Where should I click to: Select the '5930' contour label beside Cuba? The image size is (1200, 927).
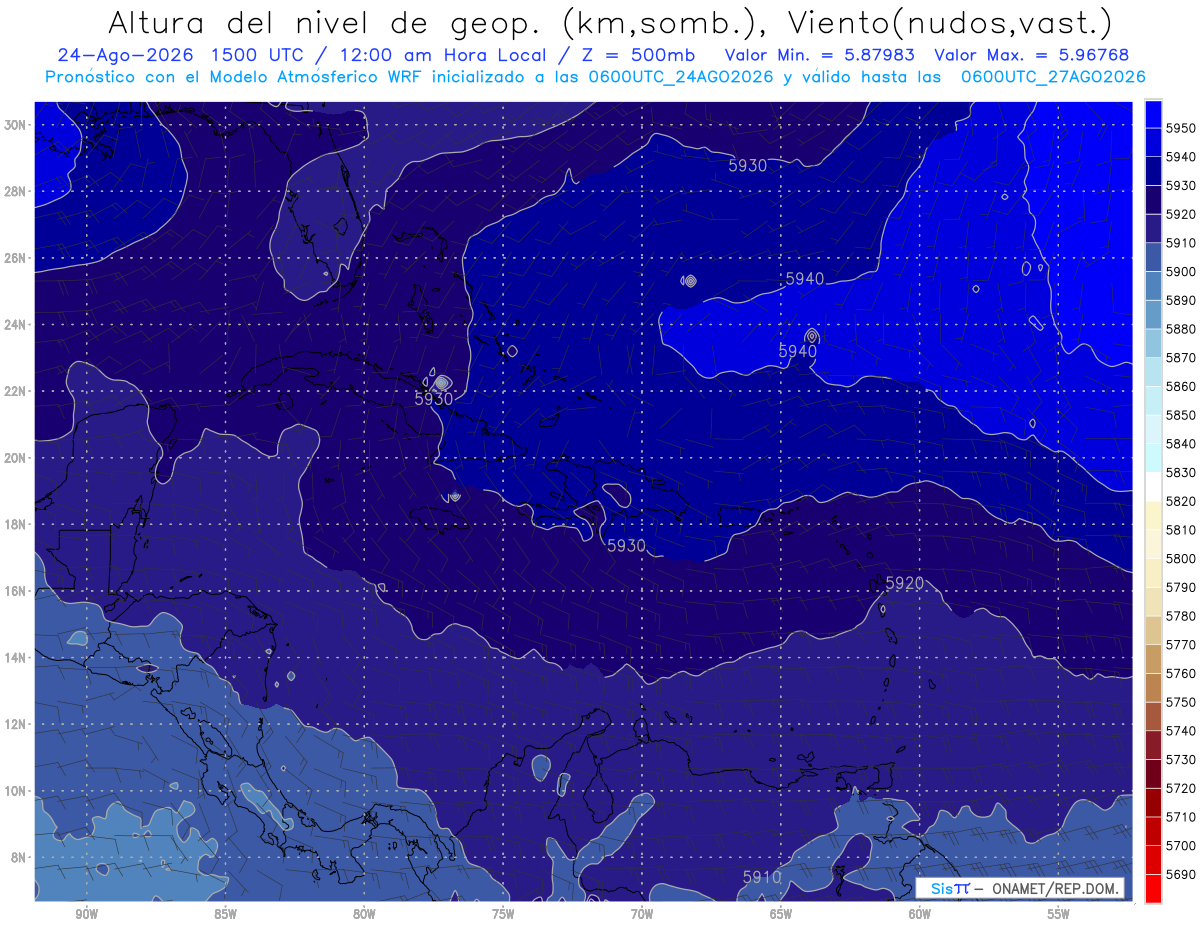click(x=434, y=398)
